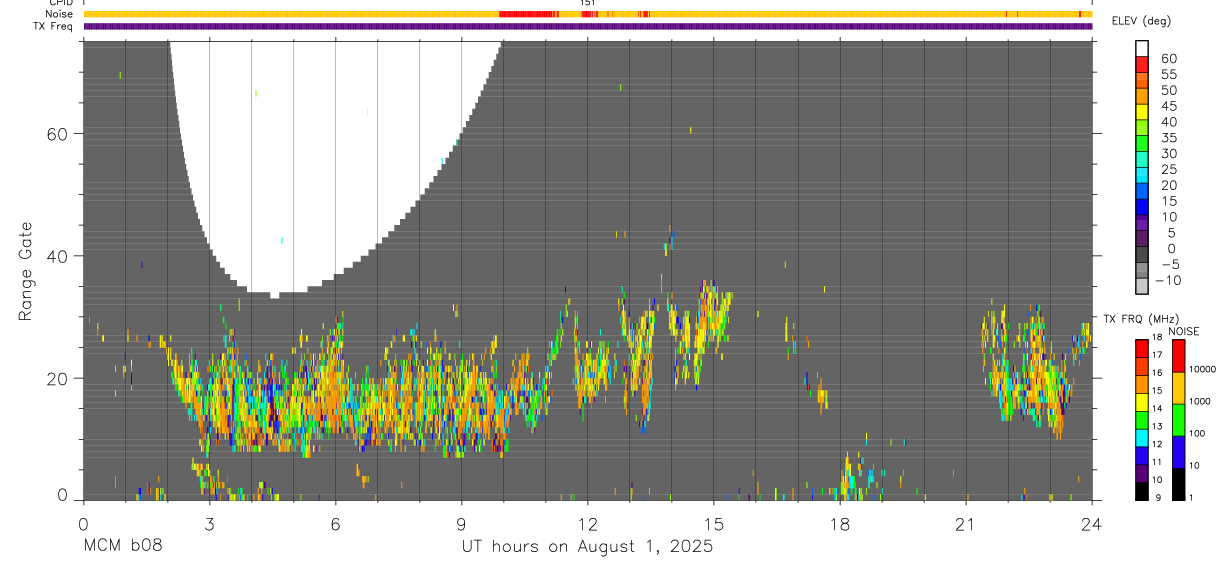The width and height of the screenshot is (1228, 567).
Task: Click the 'Noise' row label at top
Action: [60, 15]
